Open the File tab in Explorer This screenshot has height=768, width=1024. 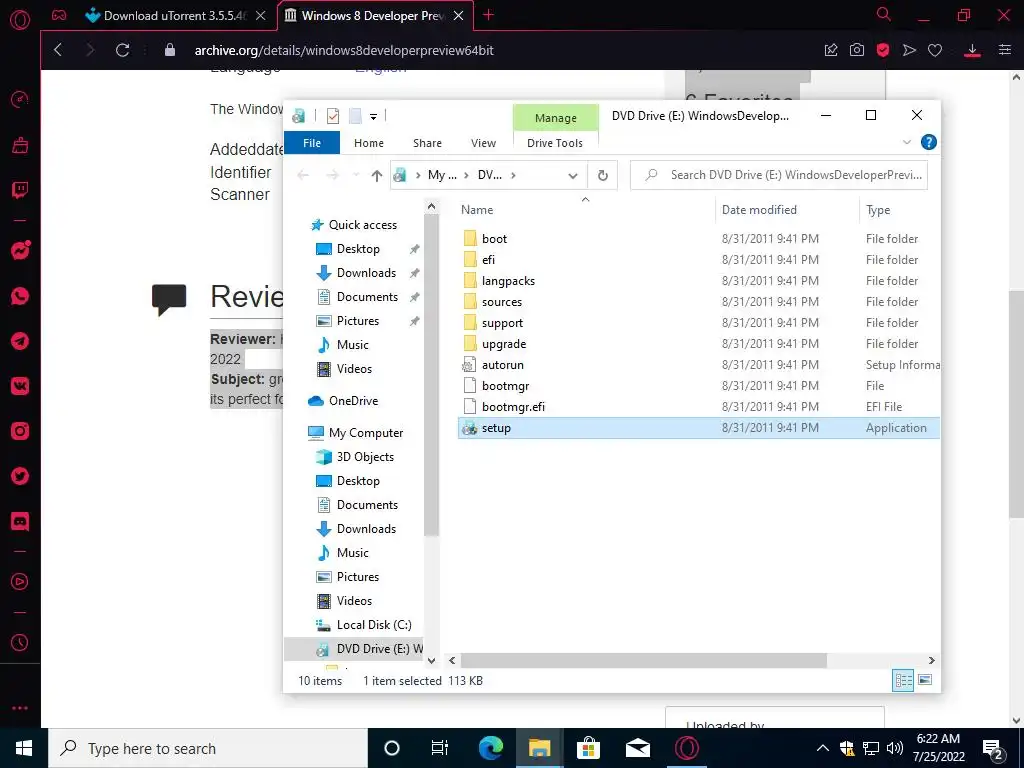[x=312, y=143]
